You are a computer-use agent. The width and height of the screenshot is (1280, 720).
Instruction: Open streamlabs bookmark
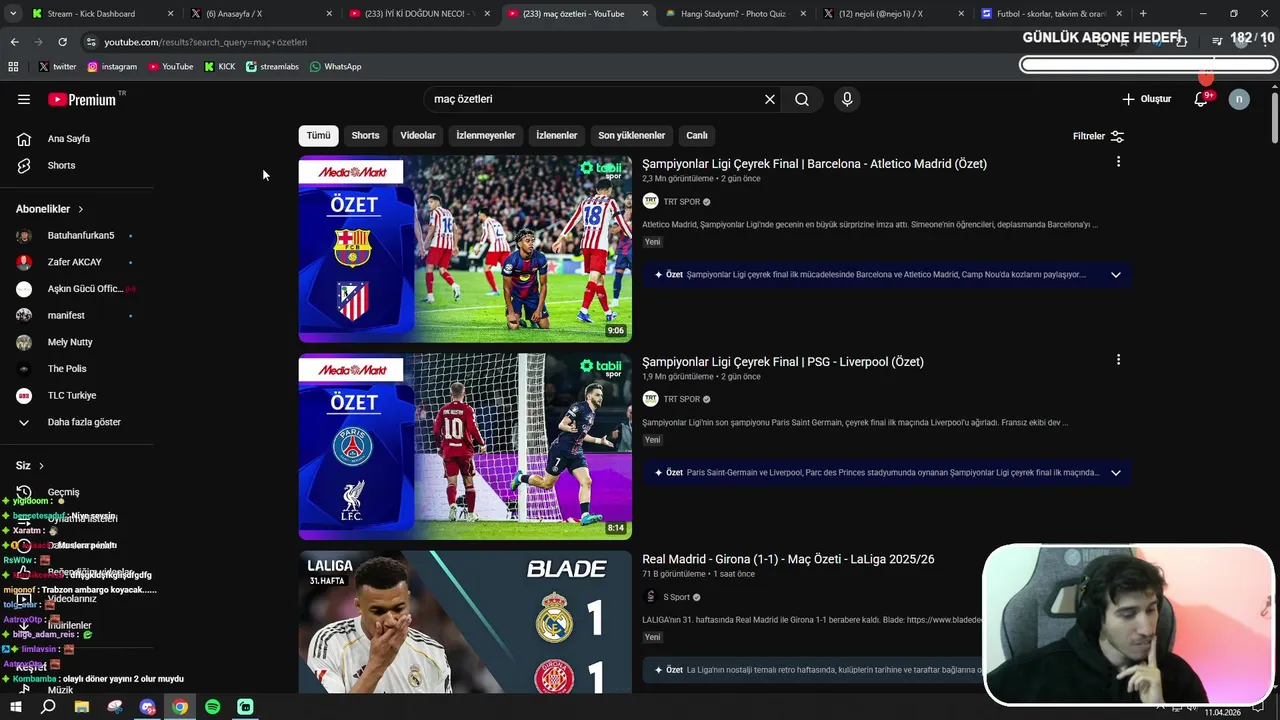(272, 67)
